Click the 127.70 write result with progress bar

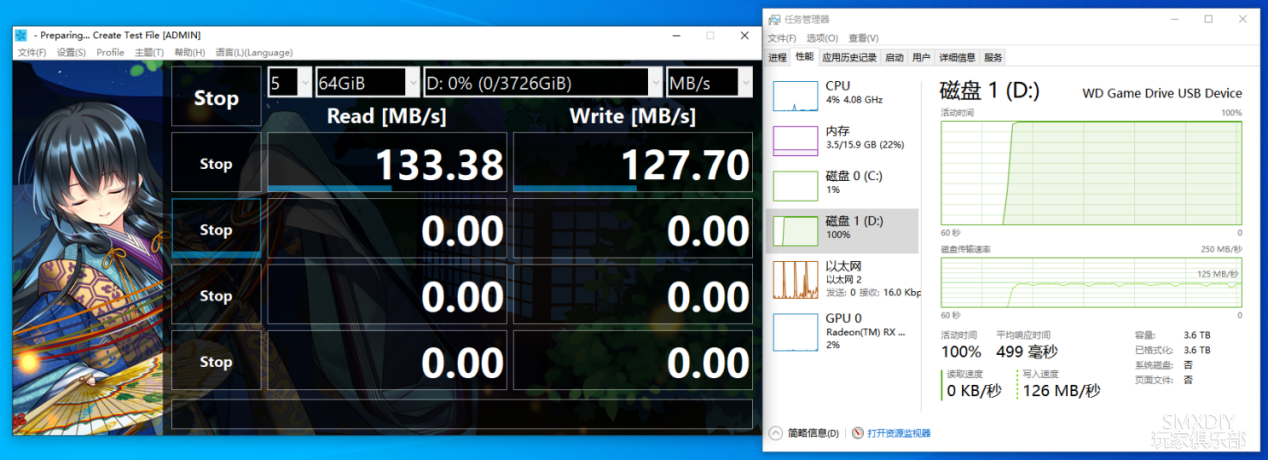pyautogui.click(x=633, y=163)
